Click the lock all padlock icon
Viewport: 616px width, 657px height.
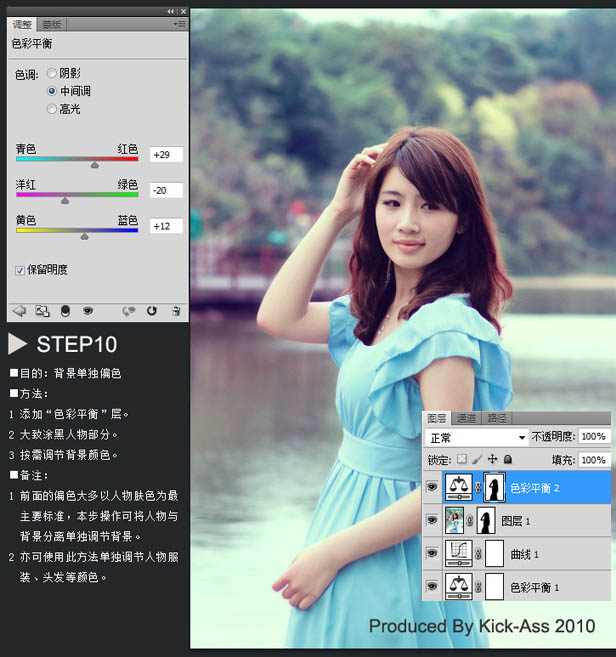point(509,460)
